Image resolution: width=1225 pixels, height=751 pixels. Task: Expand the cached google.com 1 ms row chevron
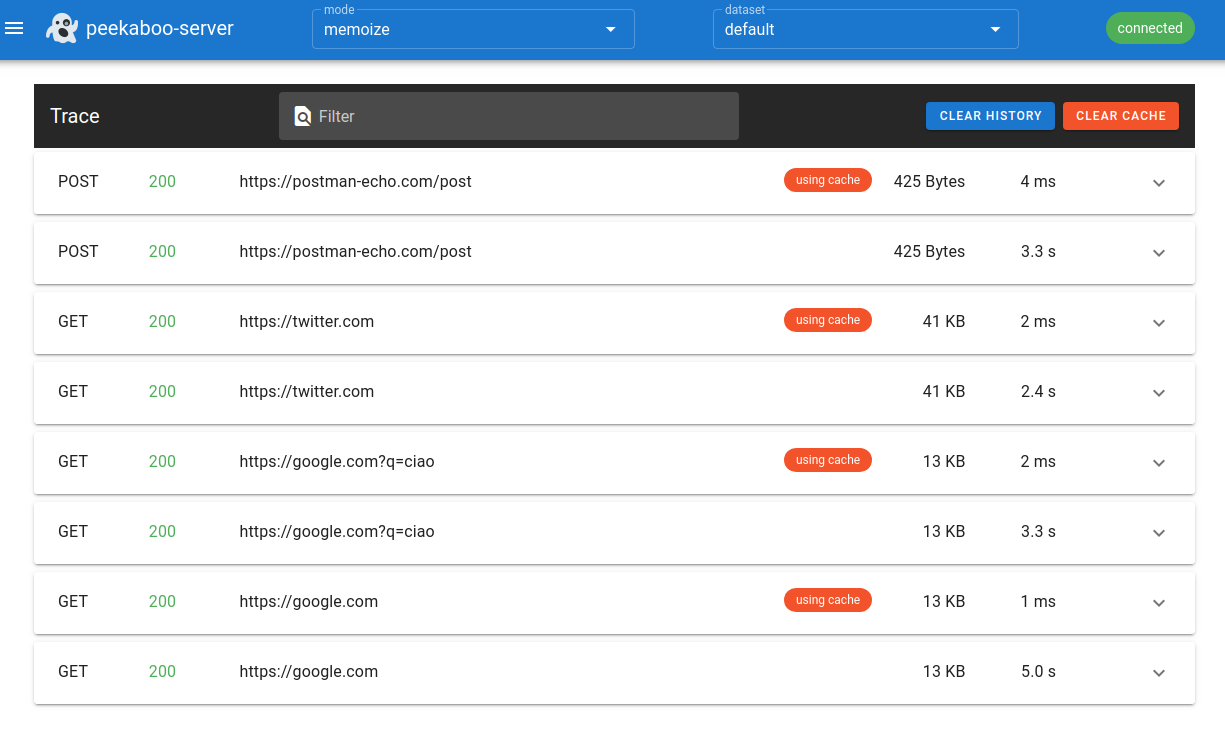[1159, 602]
